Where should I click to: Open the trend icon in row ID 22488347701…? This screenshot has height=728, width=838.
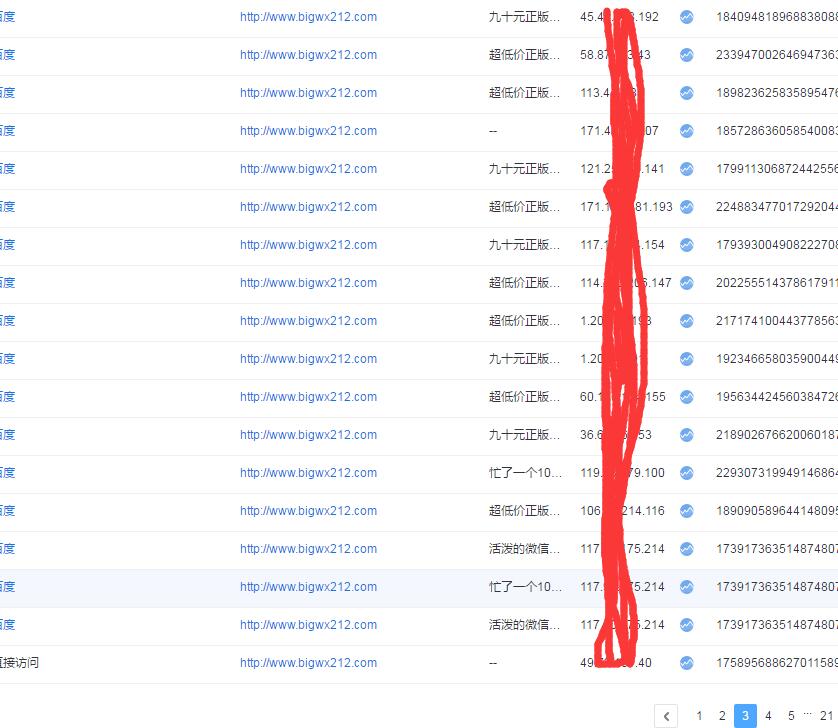(687, 207)
